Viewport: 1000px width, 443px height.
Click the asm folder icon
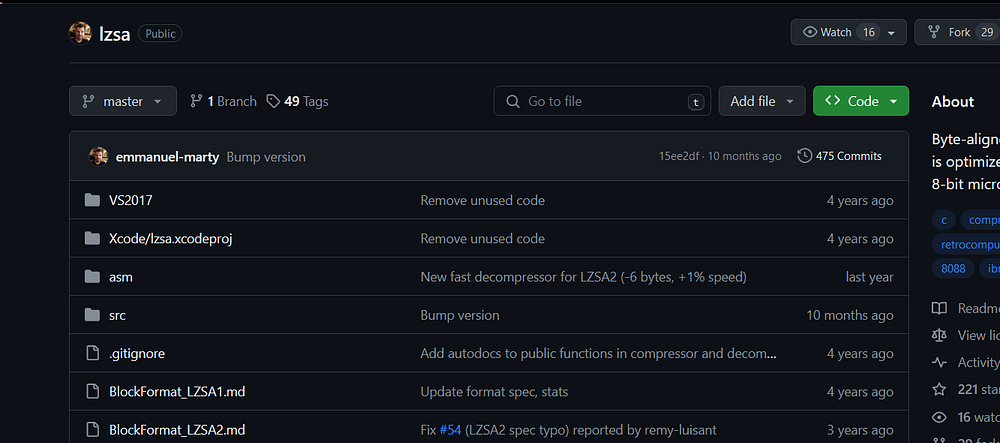pos(92,277)
